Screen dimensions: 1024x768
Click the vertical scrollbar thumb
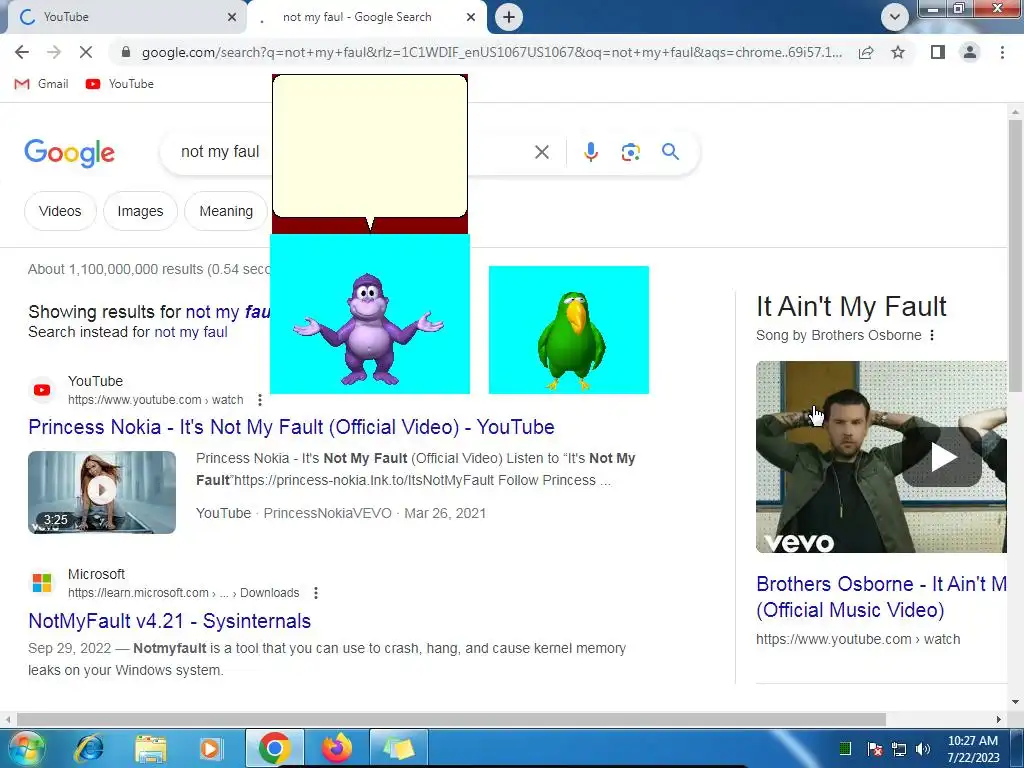tap(1015, 255)
